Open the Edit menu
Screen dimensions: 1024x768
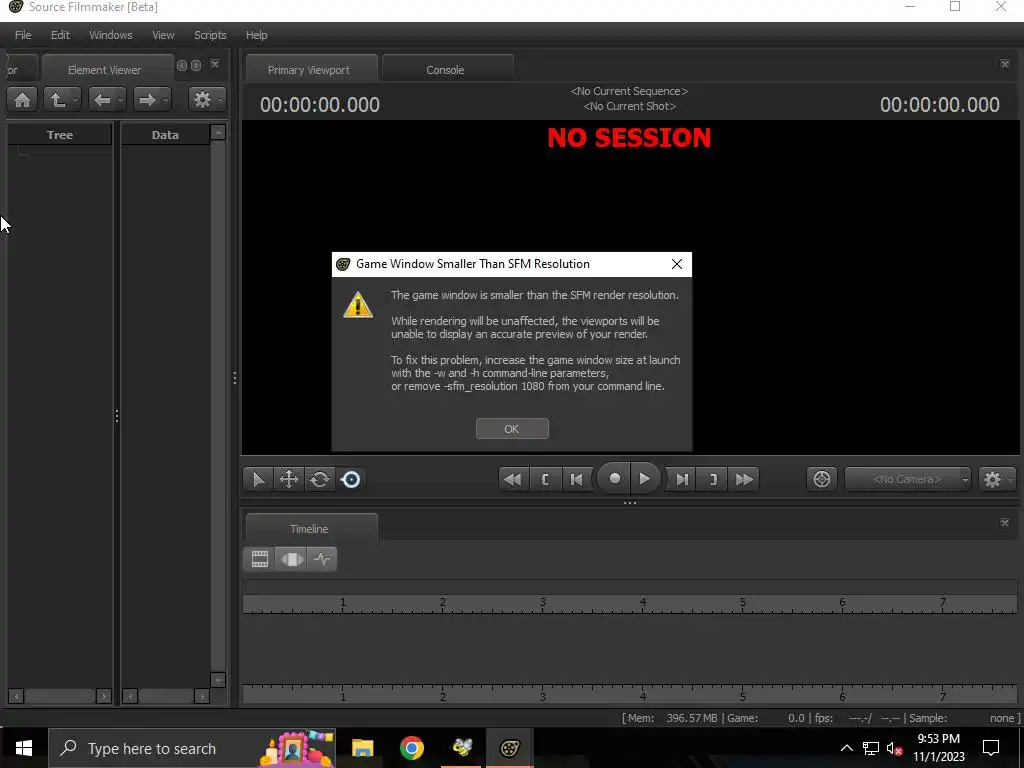60,35
